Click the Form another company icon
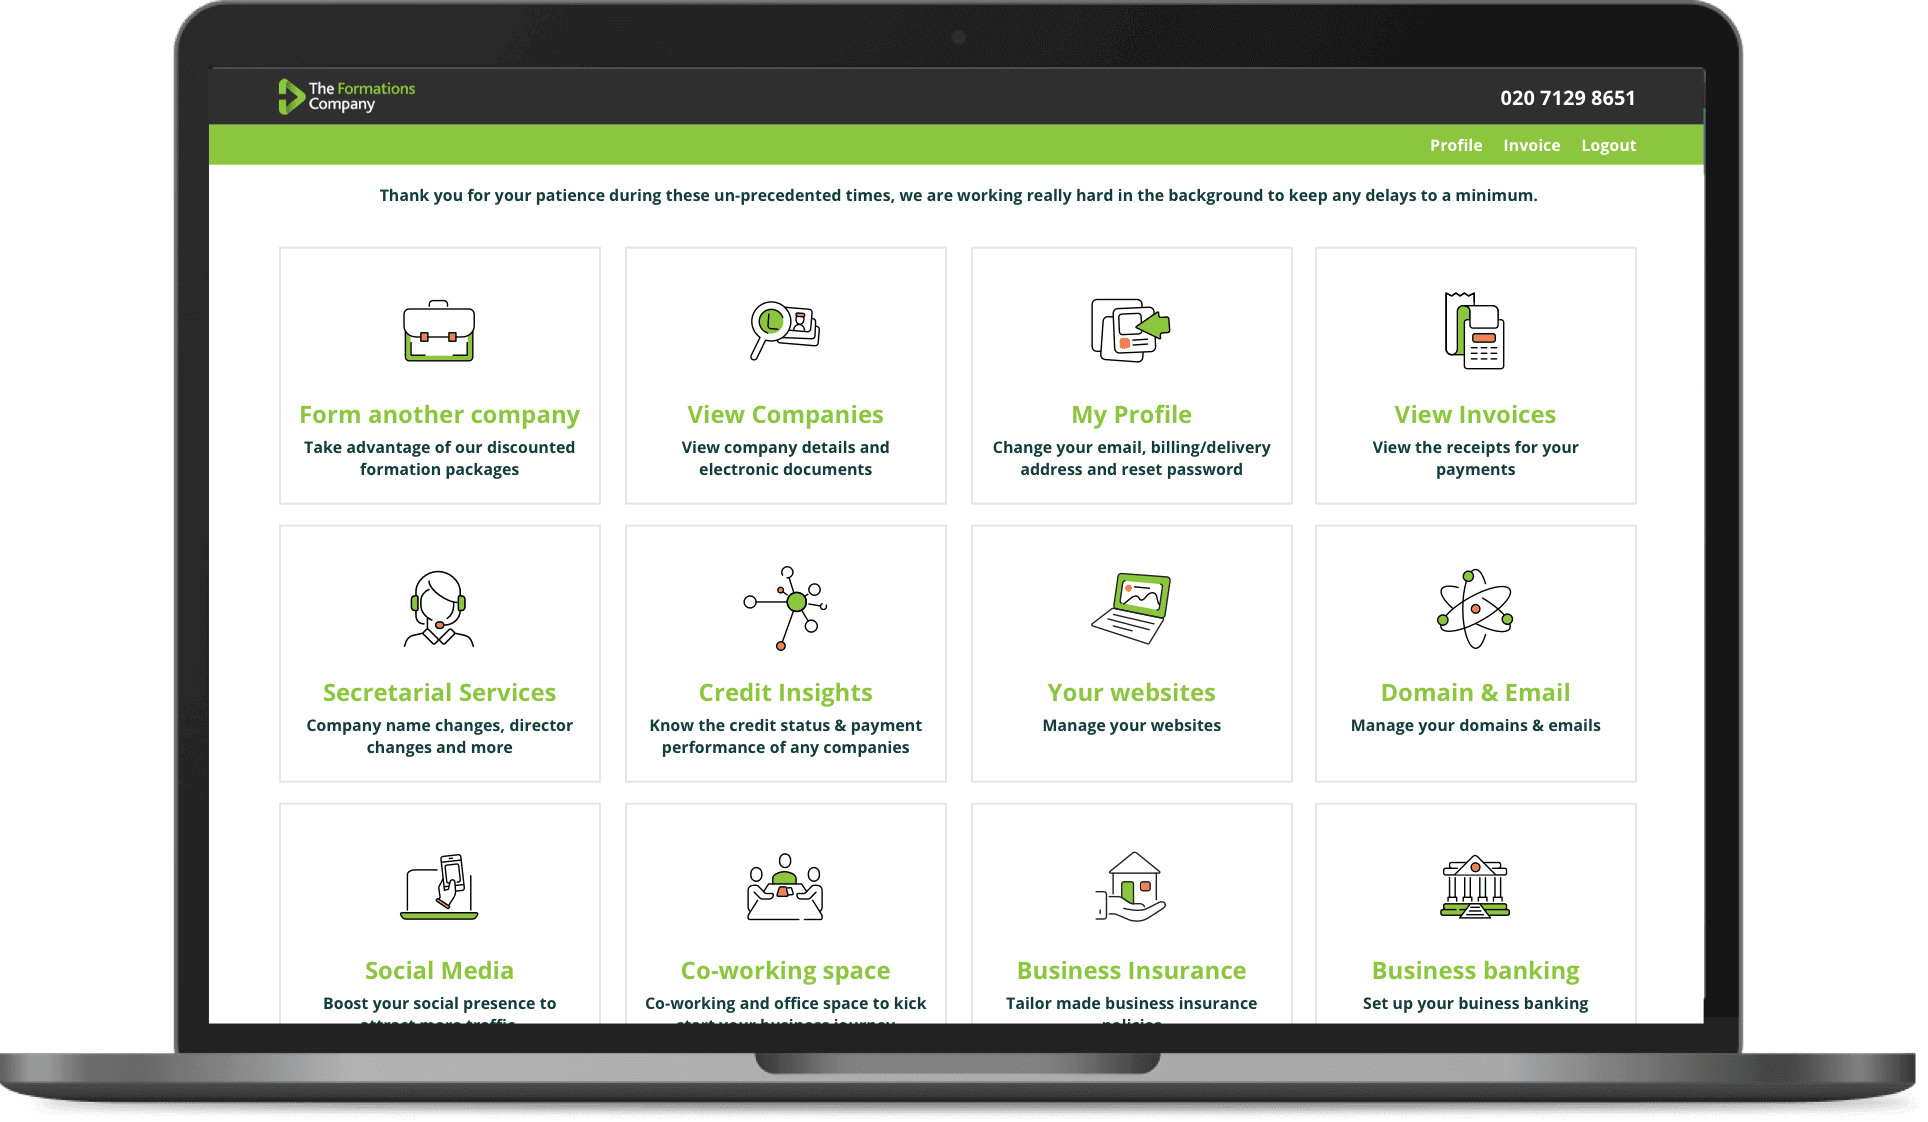This screenshot has height=1122, width=1928. 439,329
